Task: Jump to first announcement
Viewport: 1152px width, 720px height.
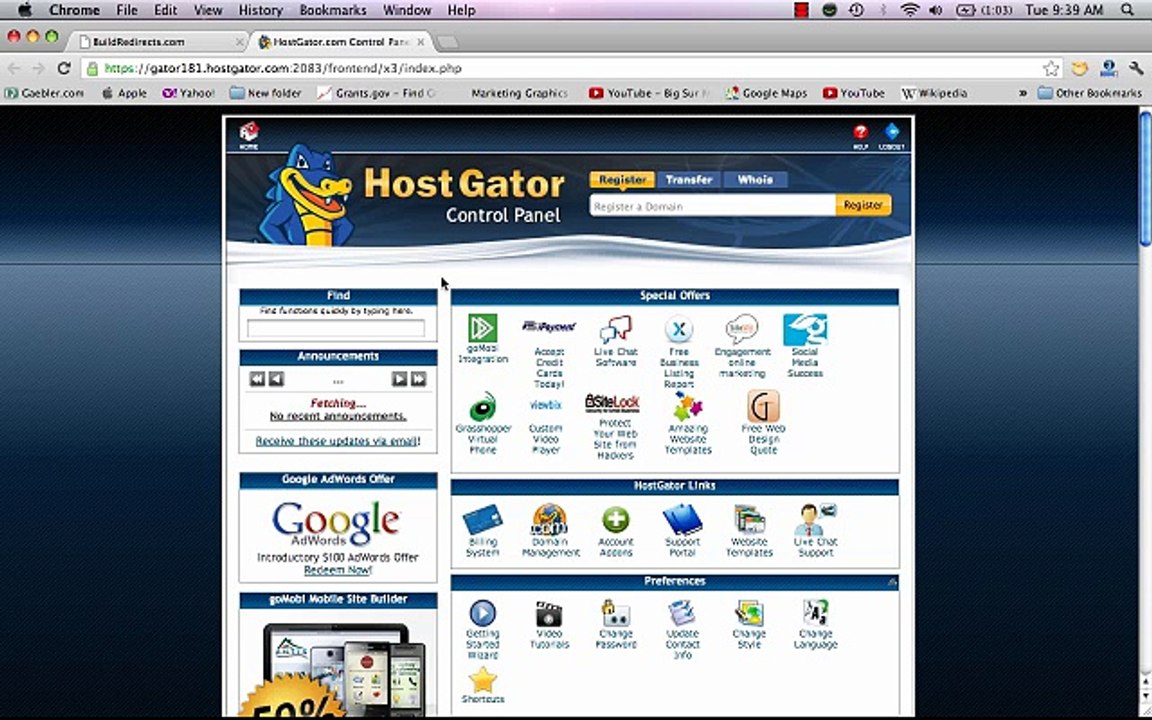Action: tap(256, 378)
